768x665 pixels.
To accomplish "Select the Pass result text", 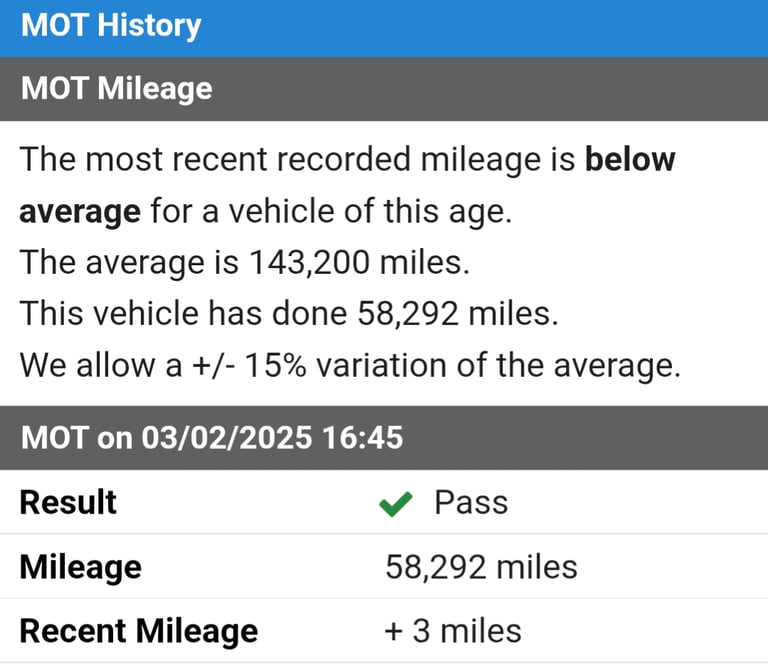I will [471, 502].
